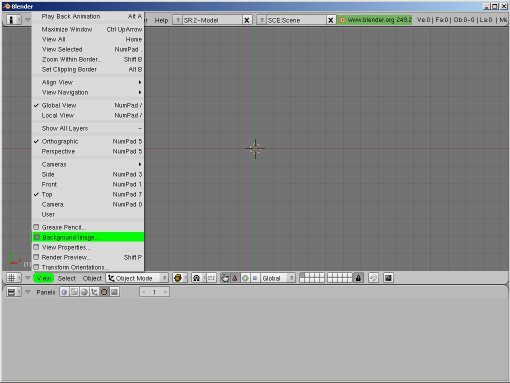
Task: Click the proportional edit icon beside lock
Action: click(373, 278)
